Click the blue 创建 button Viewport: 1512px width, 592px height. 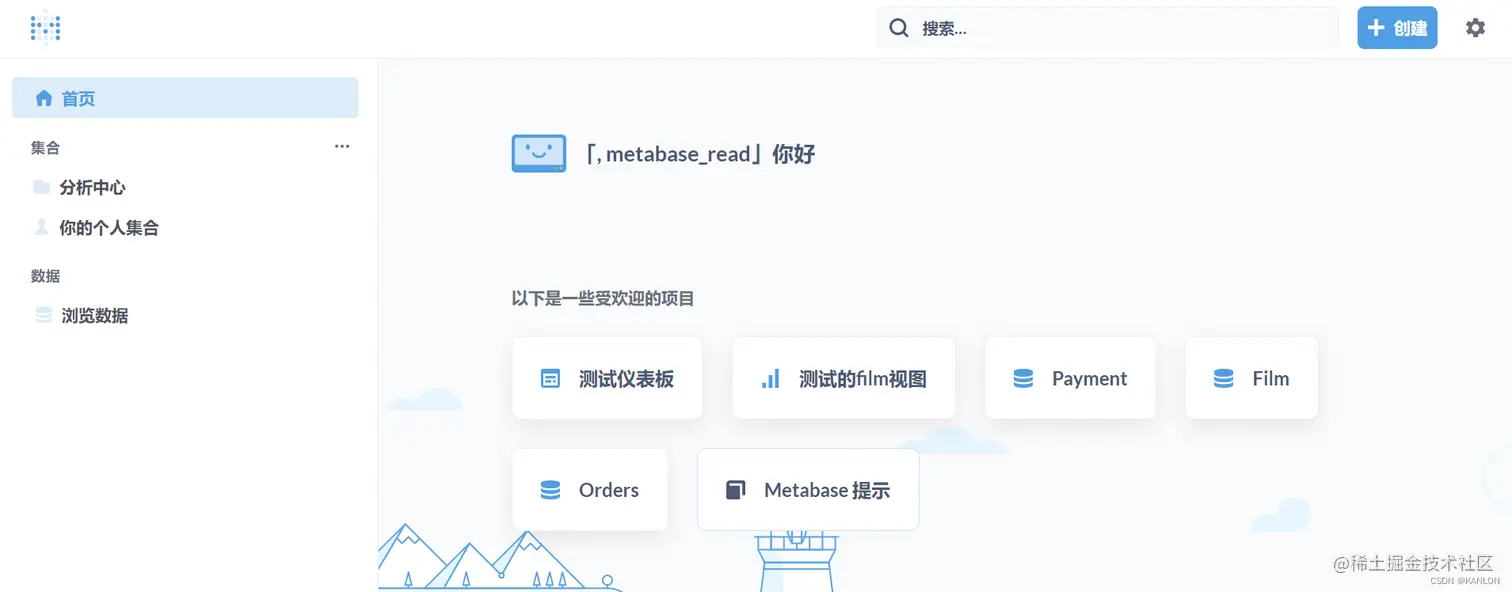pos(1396,27)
